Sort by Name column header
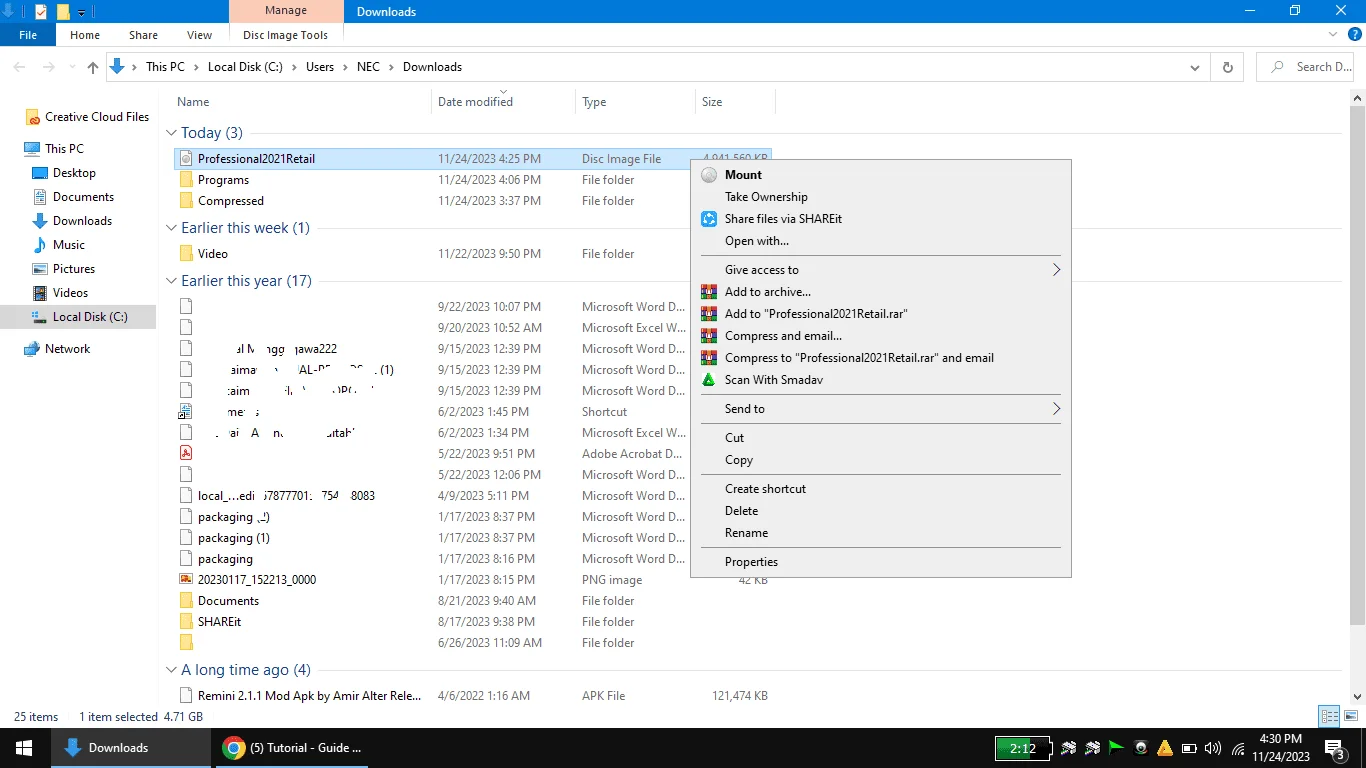Viewport: 1366px width, 768px height. [x=300, y=102]
